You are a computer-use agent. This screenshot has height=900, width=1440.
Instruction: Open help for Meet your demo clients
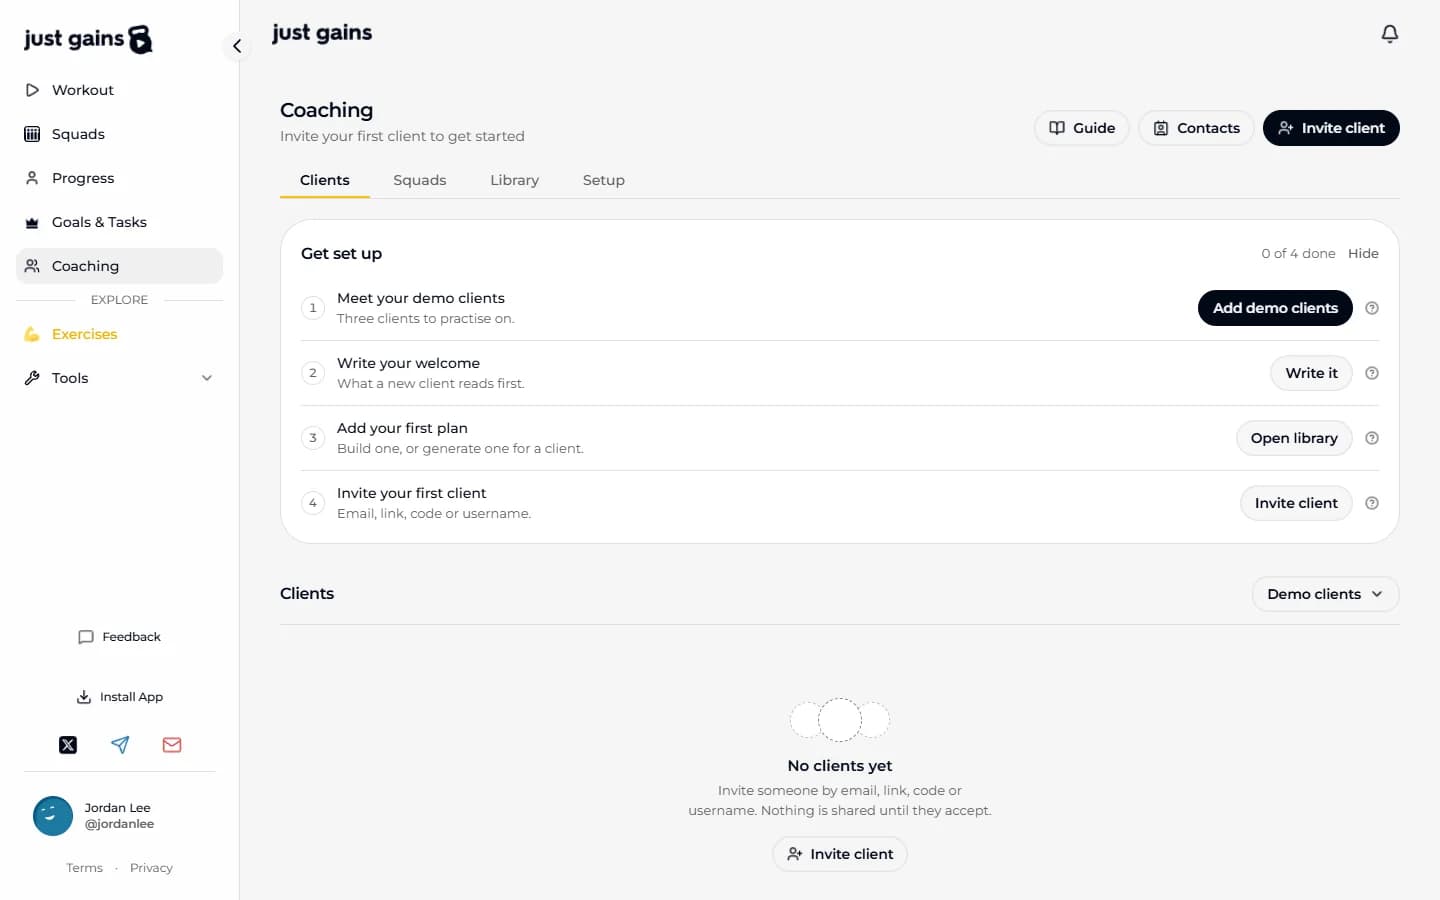coord(1372,308)
